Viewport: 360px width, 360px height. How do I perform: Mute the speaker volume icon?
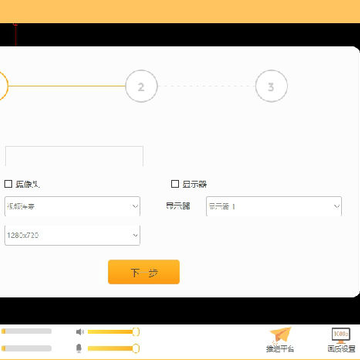point(80,332)
